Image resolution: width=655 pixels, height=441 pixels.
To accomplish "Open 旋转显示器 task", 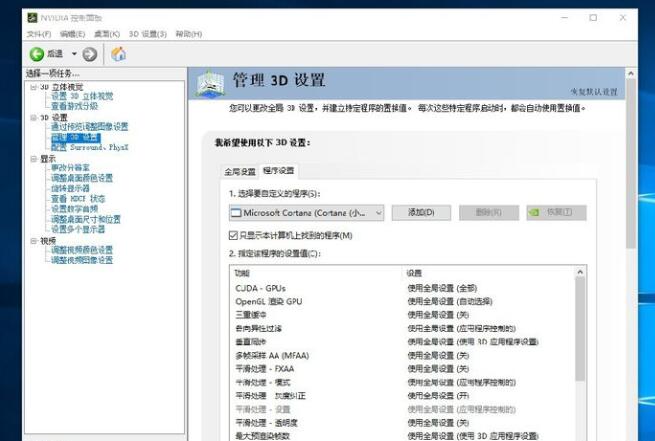I will click(x=70, y=188).
